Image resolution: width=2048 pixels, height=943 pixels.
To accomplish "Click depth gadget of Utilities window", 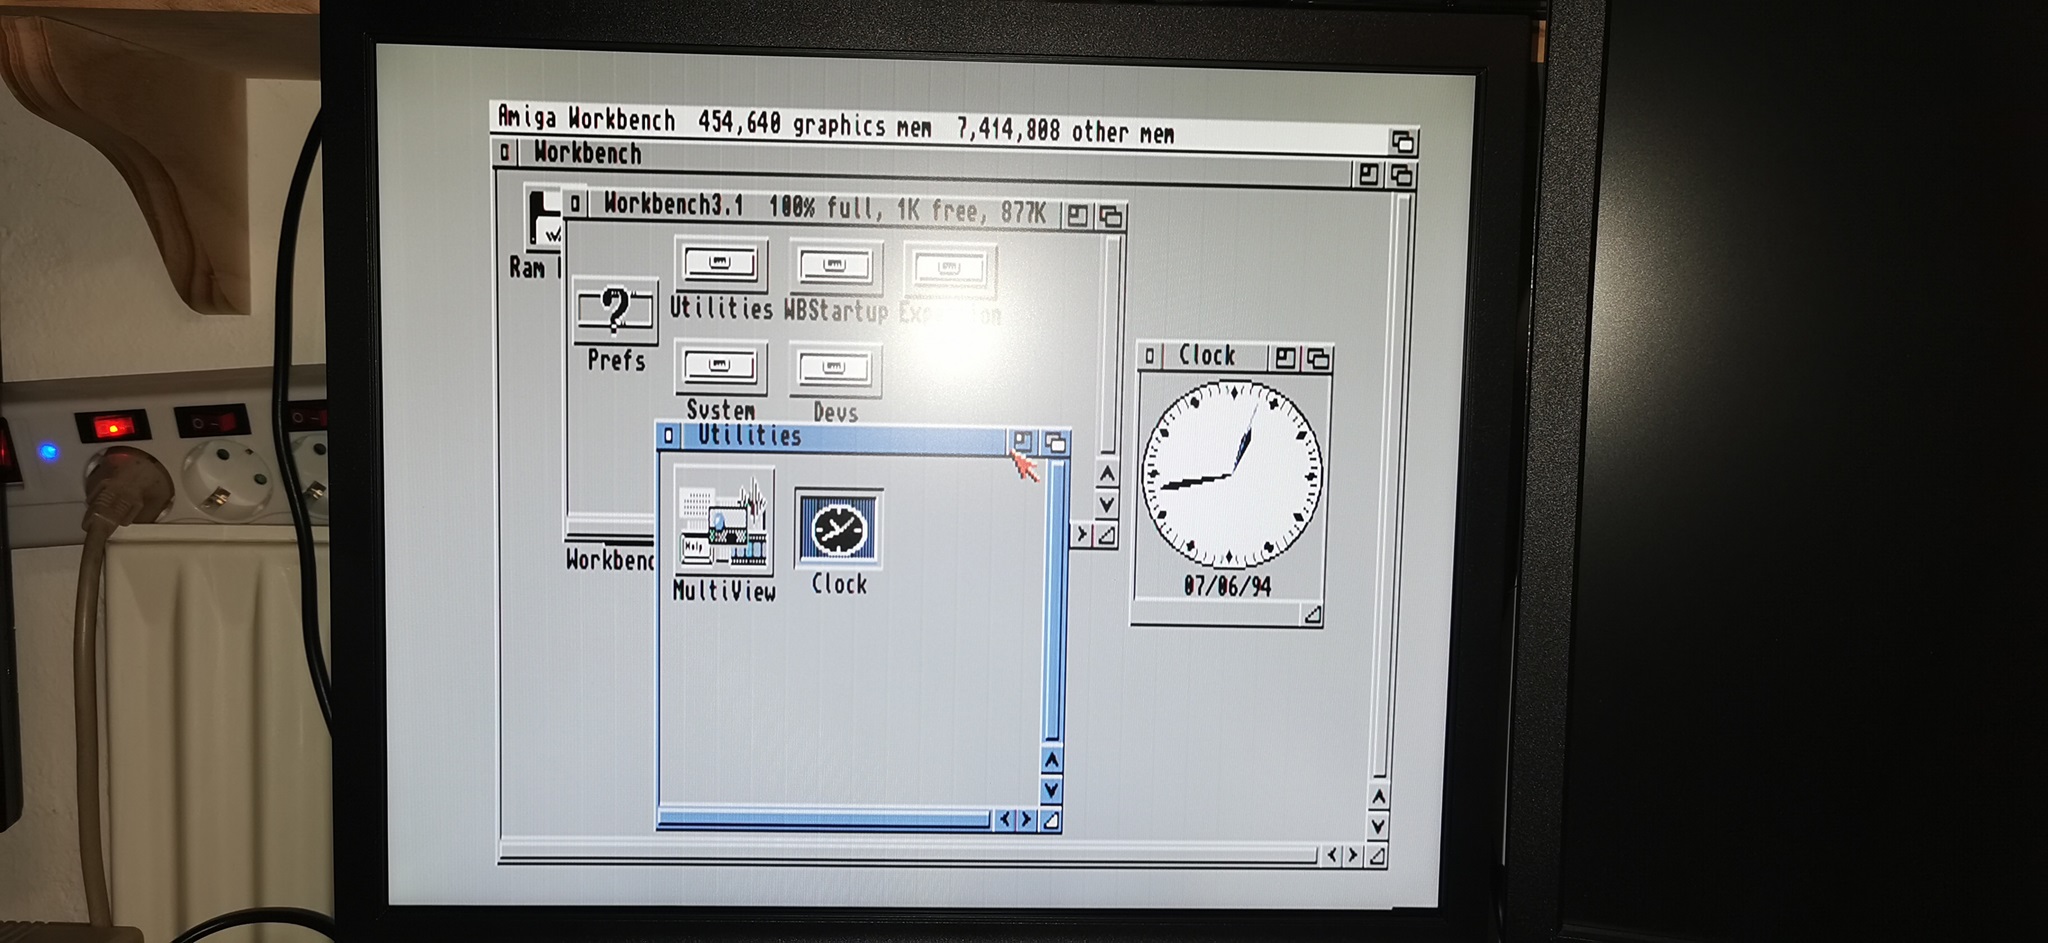I will (x=1055, y=443).
